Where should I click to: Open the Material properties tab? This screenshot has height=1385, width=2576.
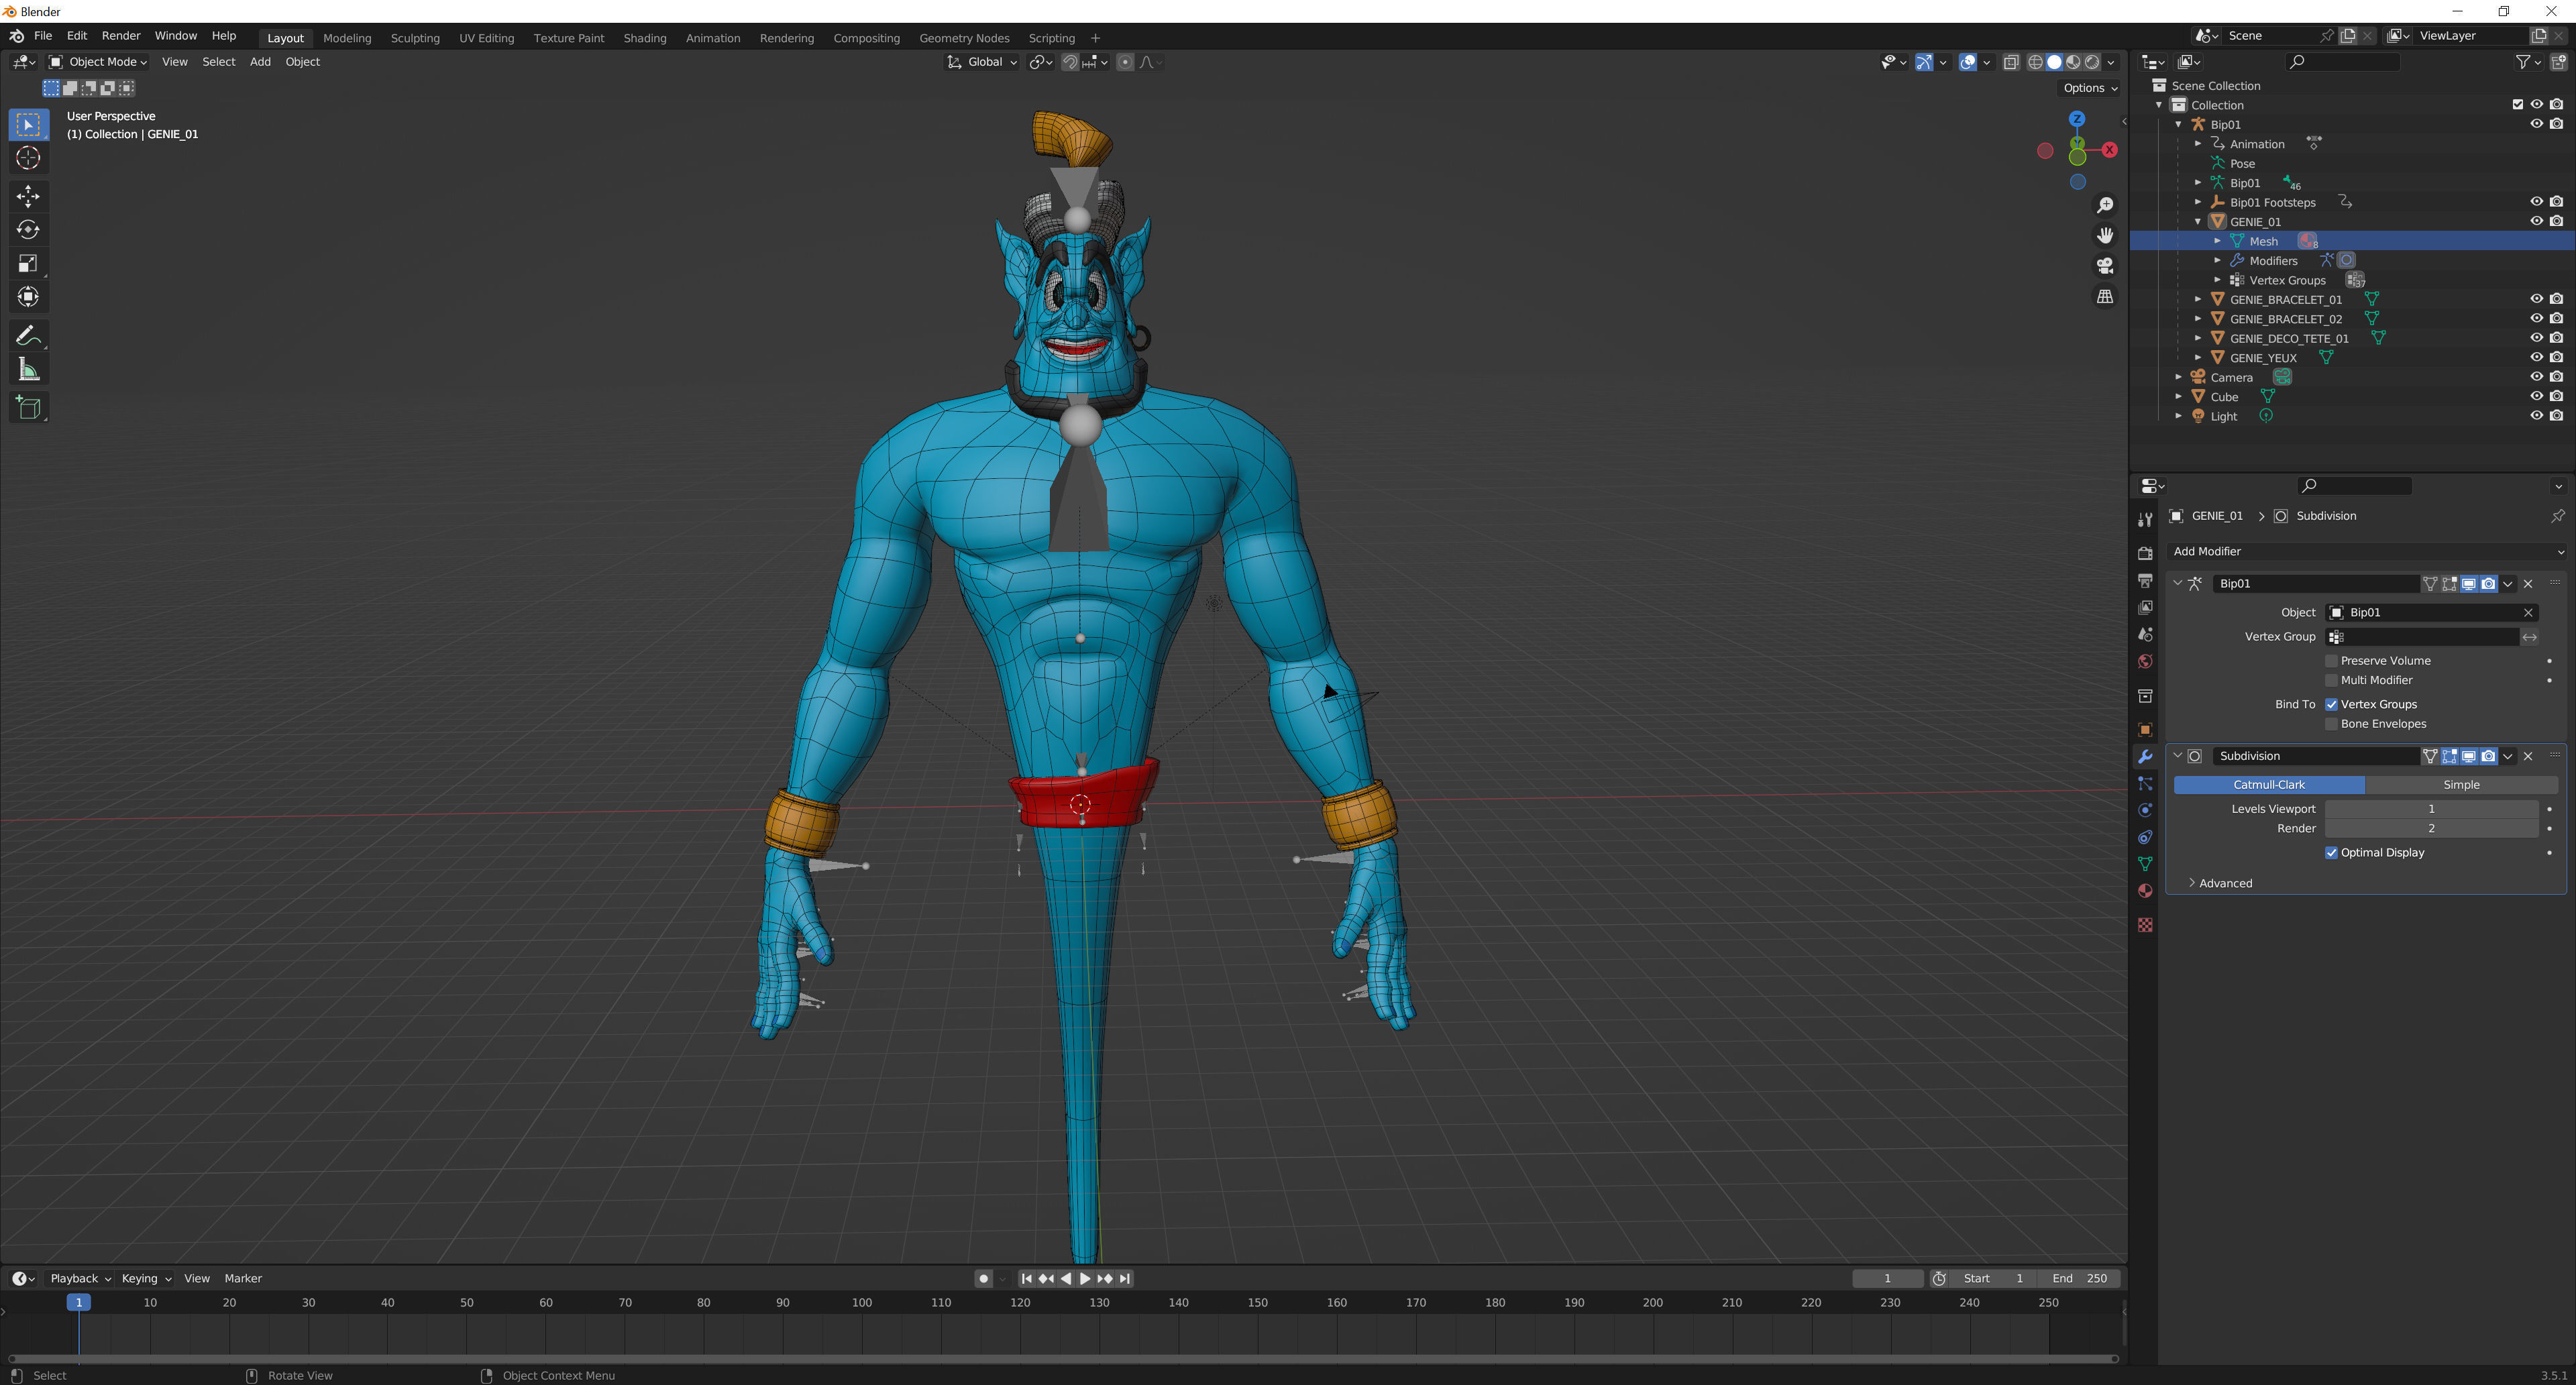click(2144, 891)
